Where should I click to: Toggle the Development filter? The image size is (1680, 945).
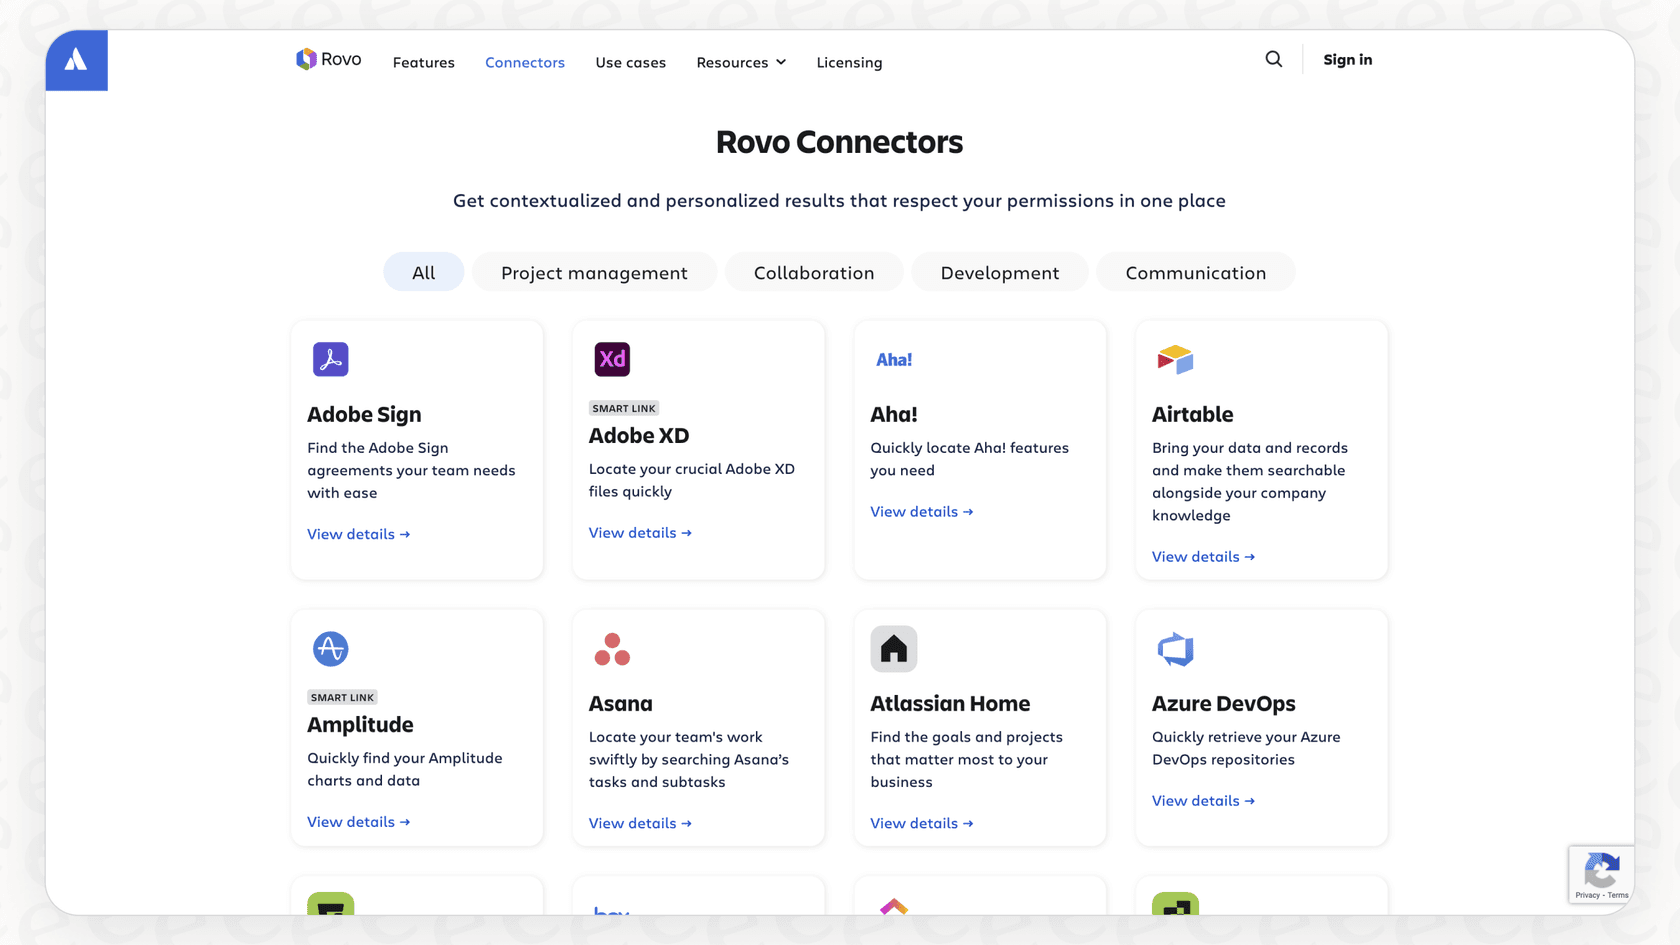[999, 272]
